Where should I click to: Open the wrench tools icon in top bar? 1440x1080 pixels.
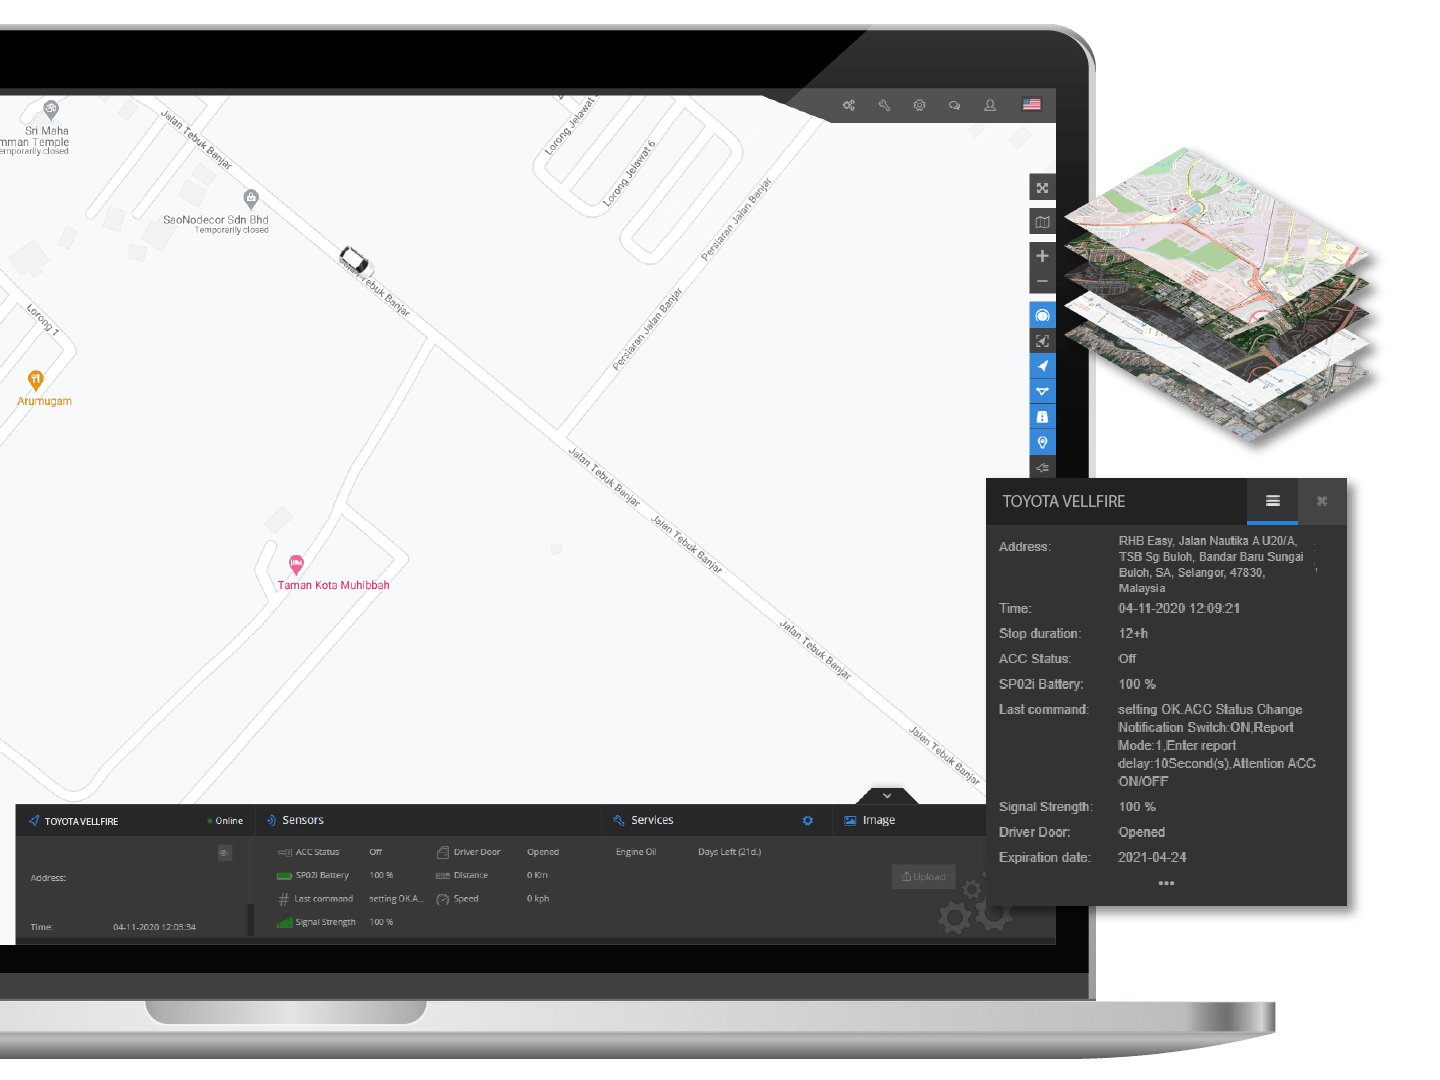click(x=884, y=105)
